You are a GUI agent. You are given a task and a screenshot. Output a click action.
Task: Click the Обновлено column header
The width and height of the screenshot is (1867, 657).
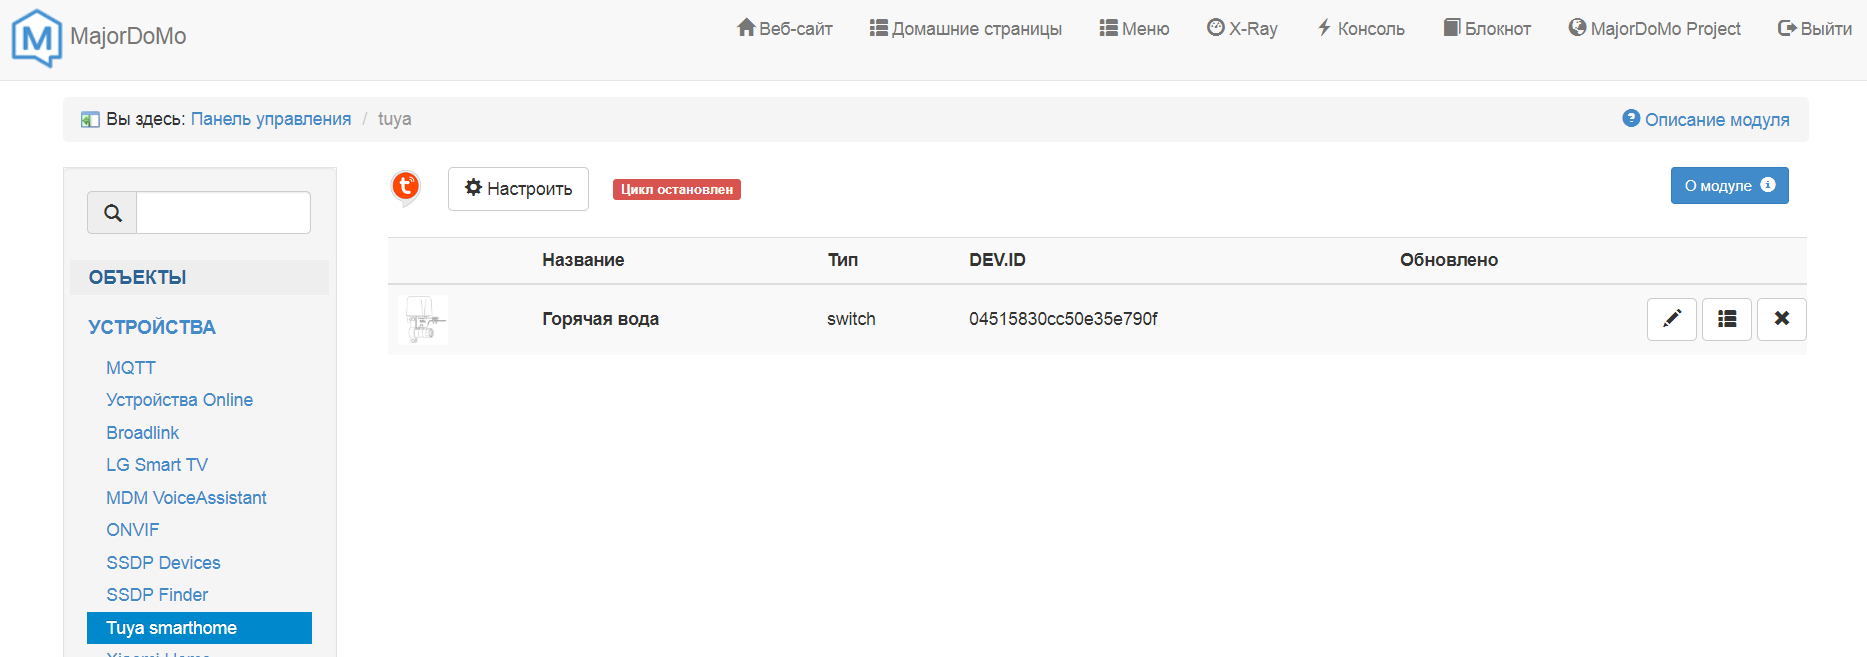coord(1449,260)
